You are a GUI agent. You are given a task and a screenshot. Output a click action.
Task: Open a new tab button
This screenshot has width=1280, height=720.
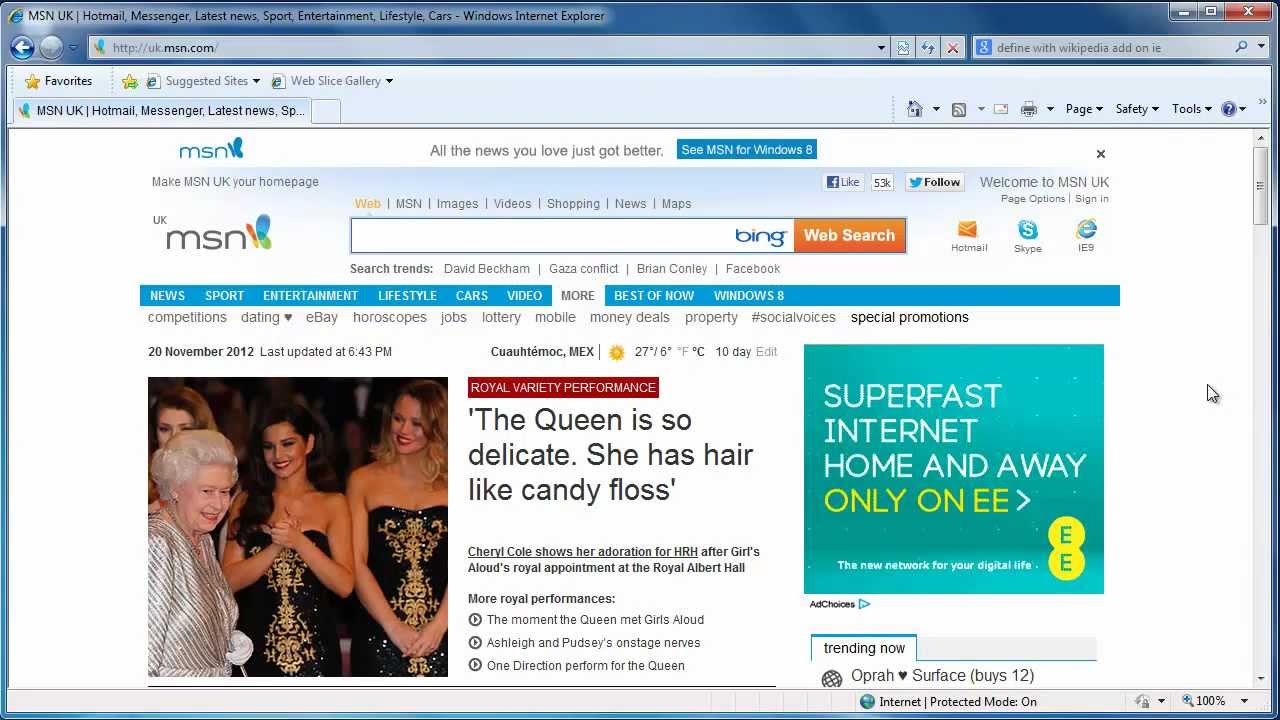coord(326,111)
